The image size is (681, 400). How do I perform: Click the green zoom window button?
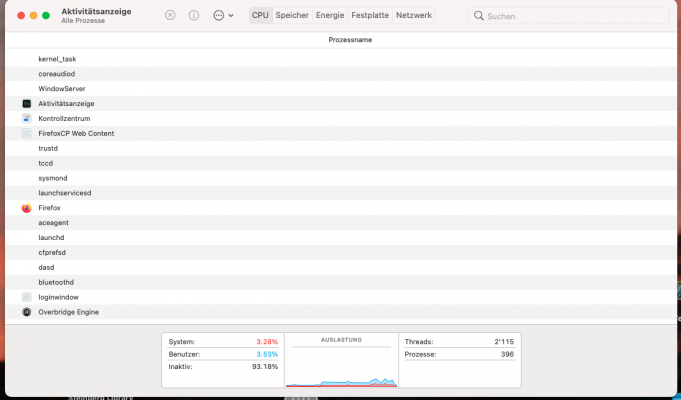[x=46, y=16]
